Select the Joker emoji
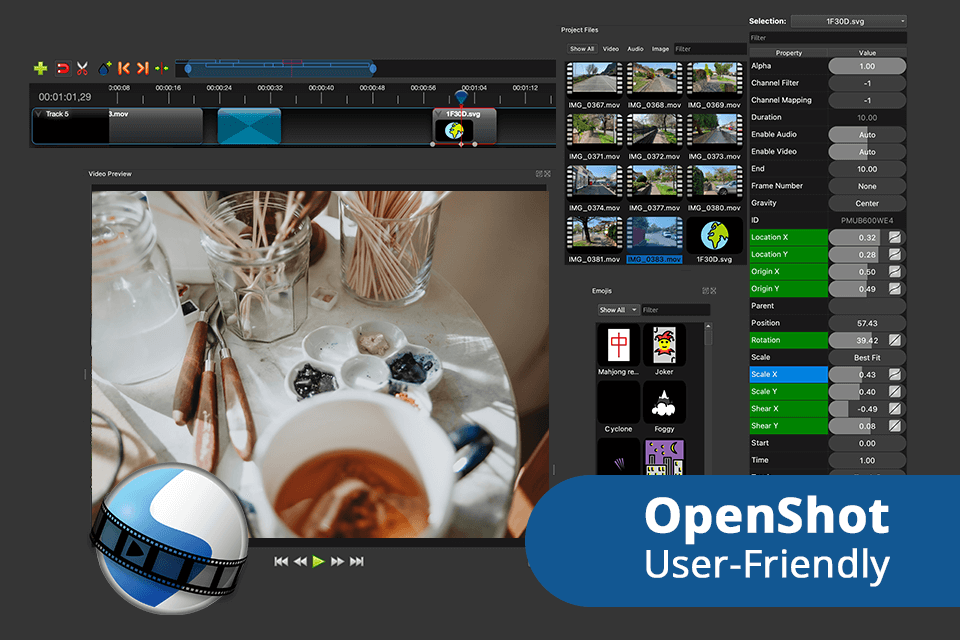 pyautogui.click(x=664, y=345)
